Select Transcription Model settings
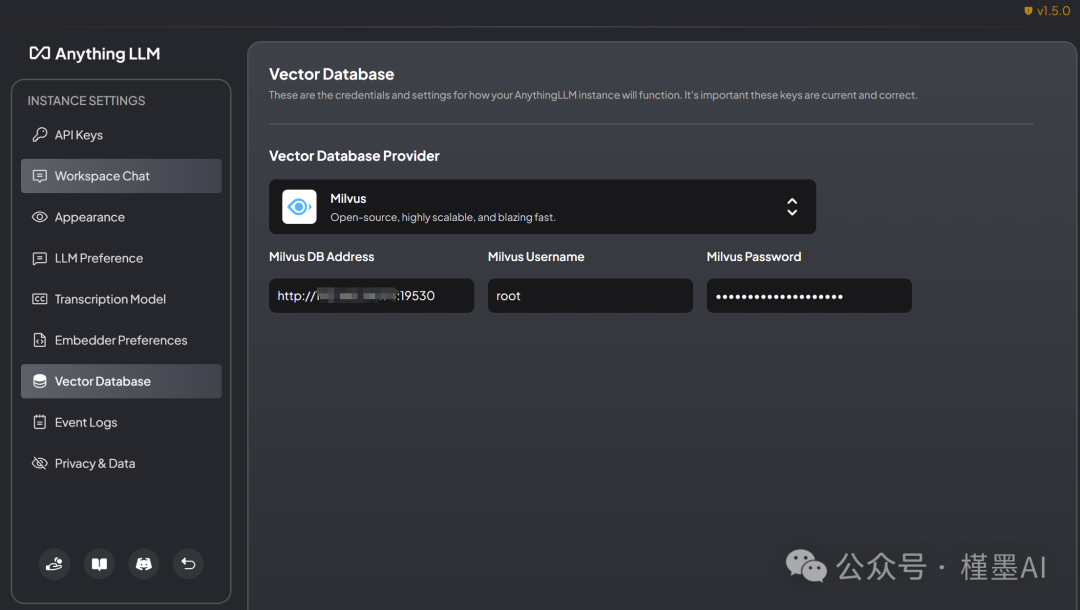Viewport: 1080px width, 610px height. click(x=121, y=299)
